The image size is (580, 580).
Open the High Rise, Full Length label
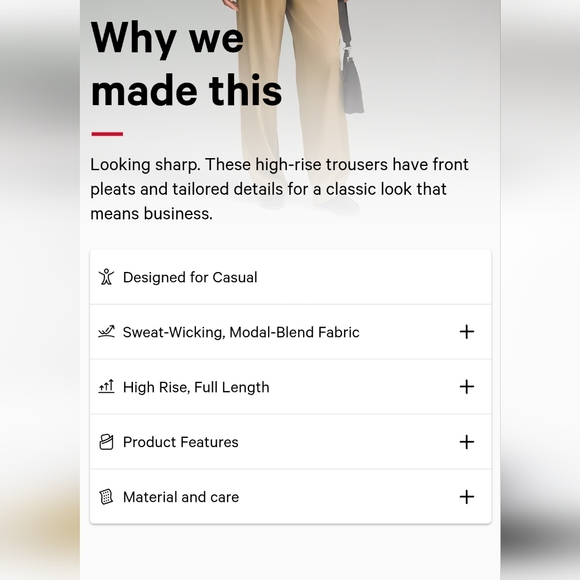196,387
